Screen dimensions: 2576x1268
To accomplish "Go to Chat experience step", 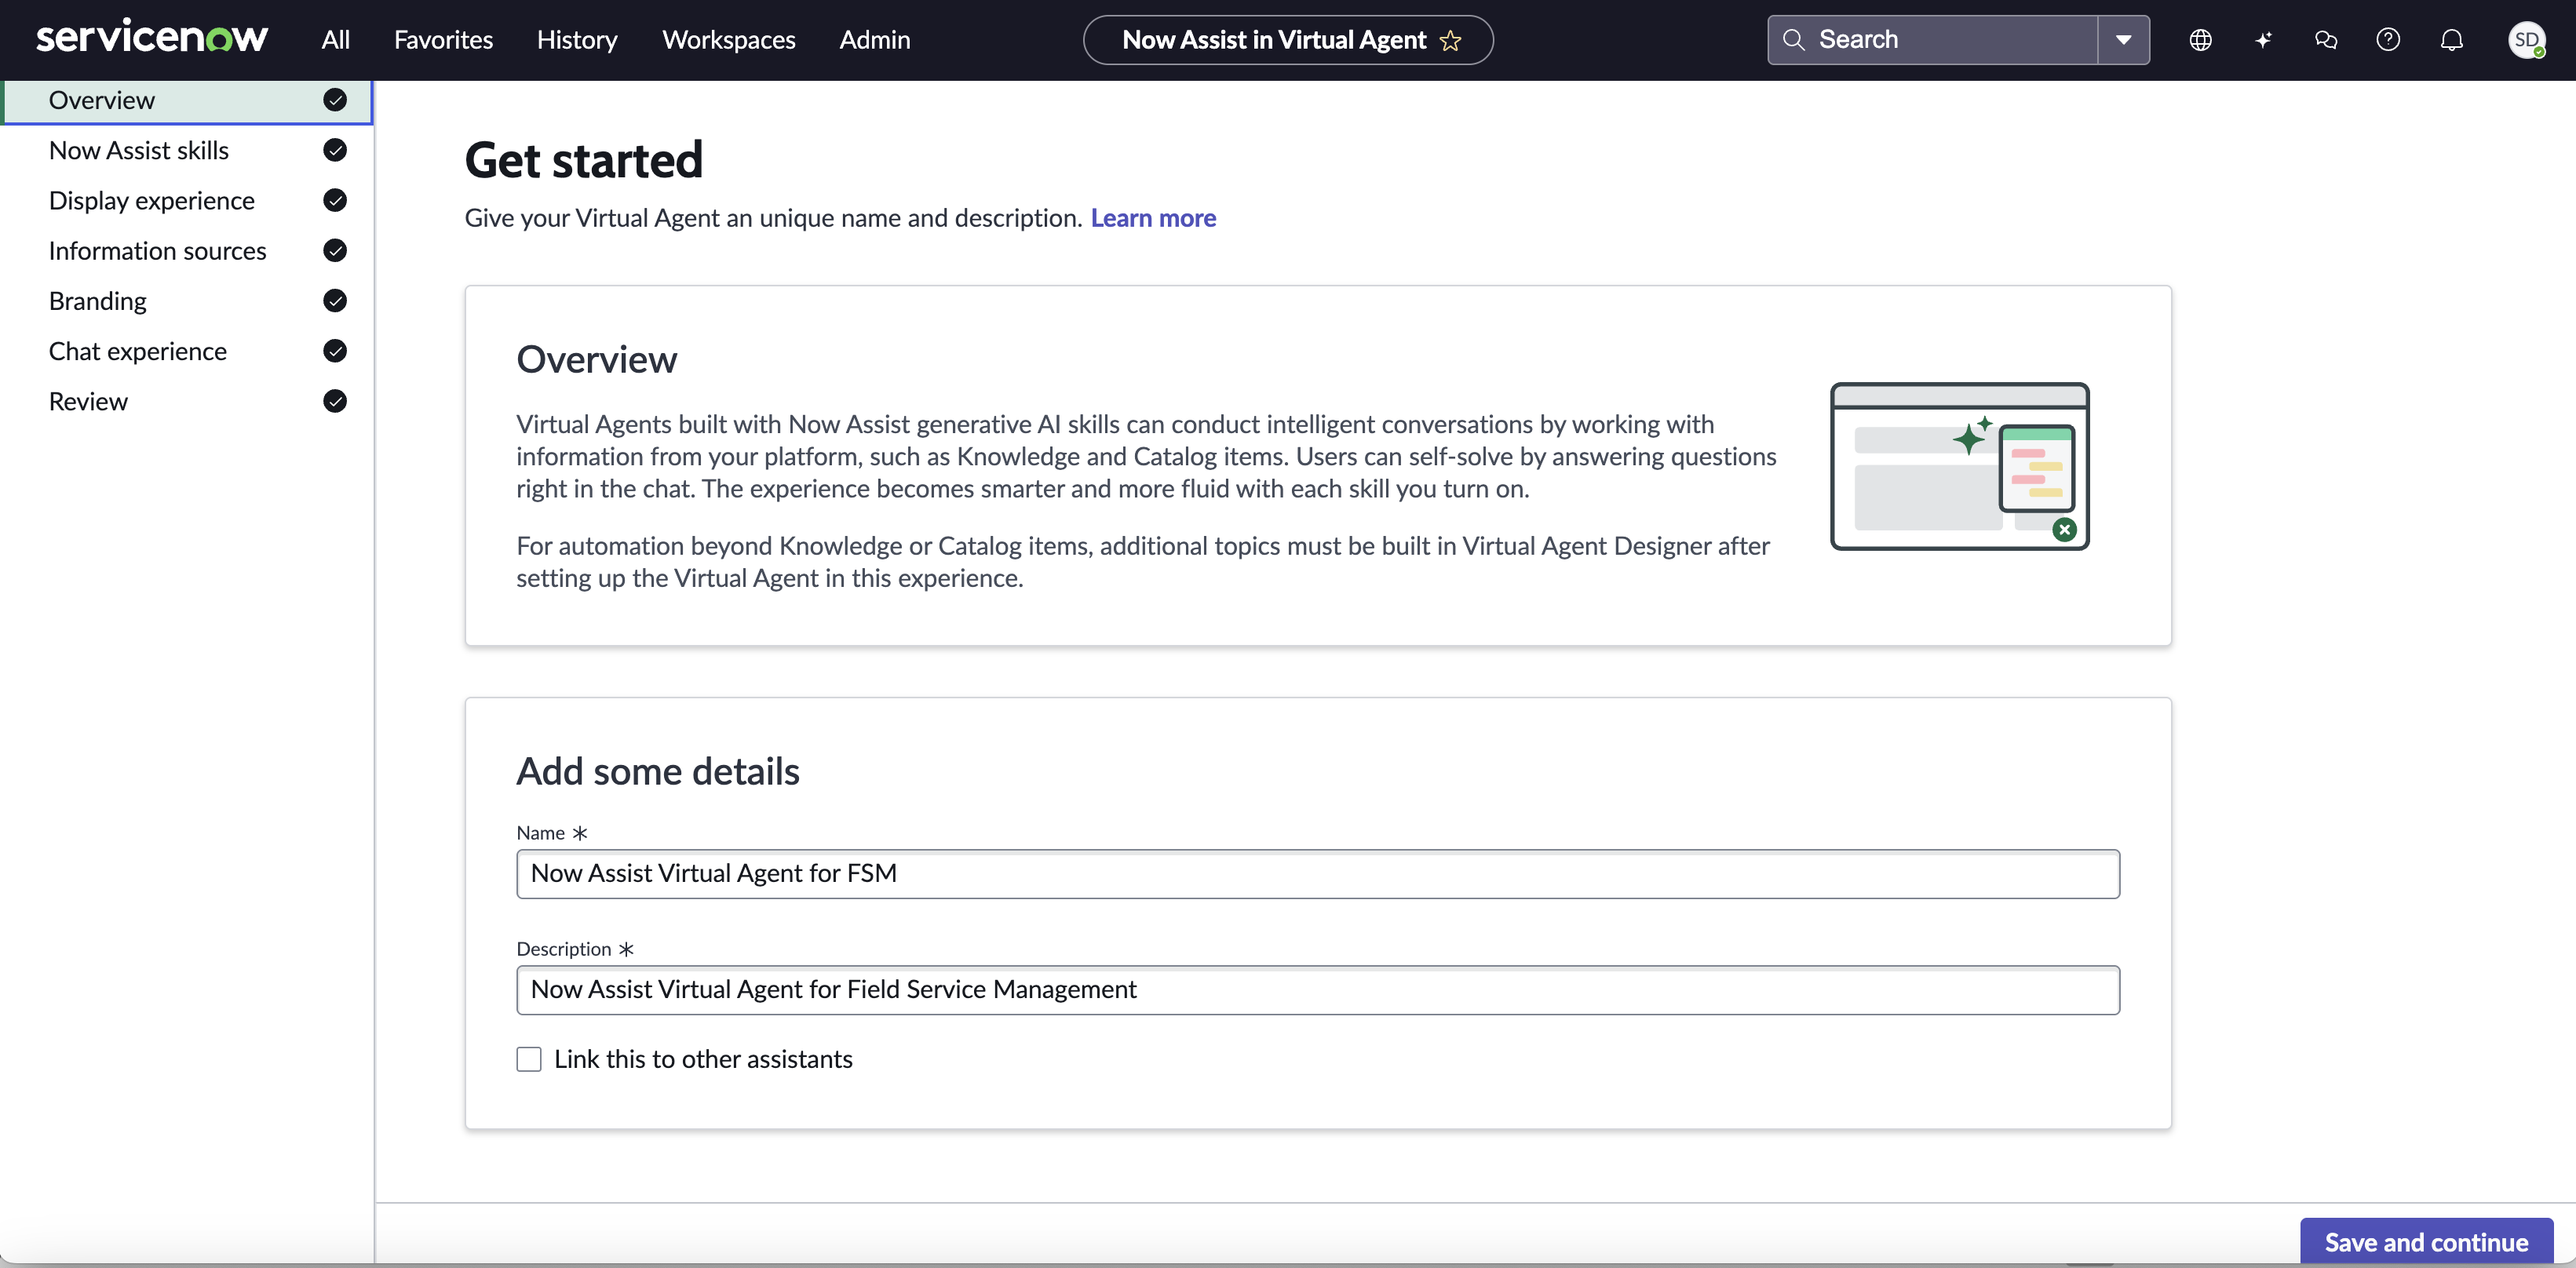I will pos(187,351).
